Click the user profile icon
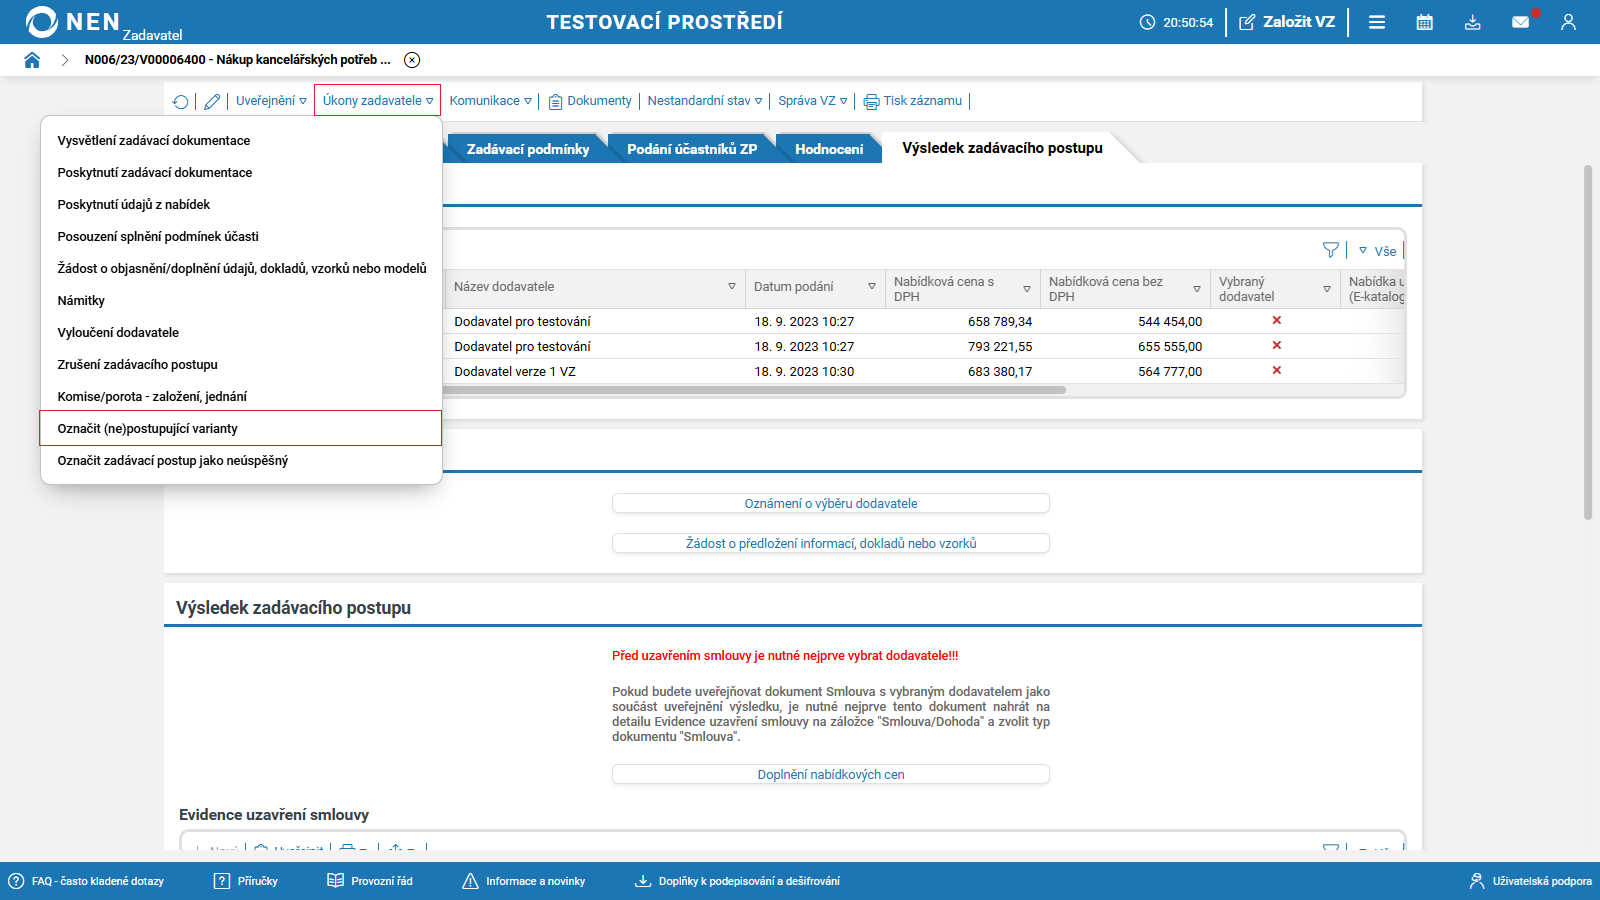 pyautogui.click(x=1568, y=22)
